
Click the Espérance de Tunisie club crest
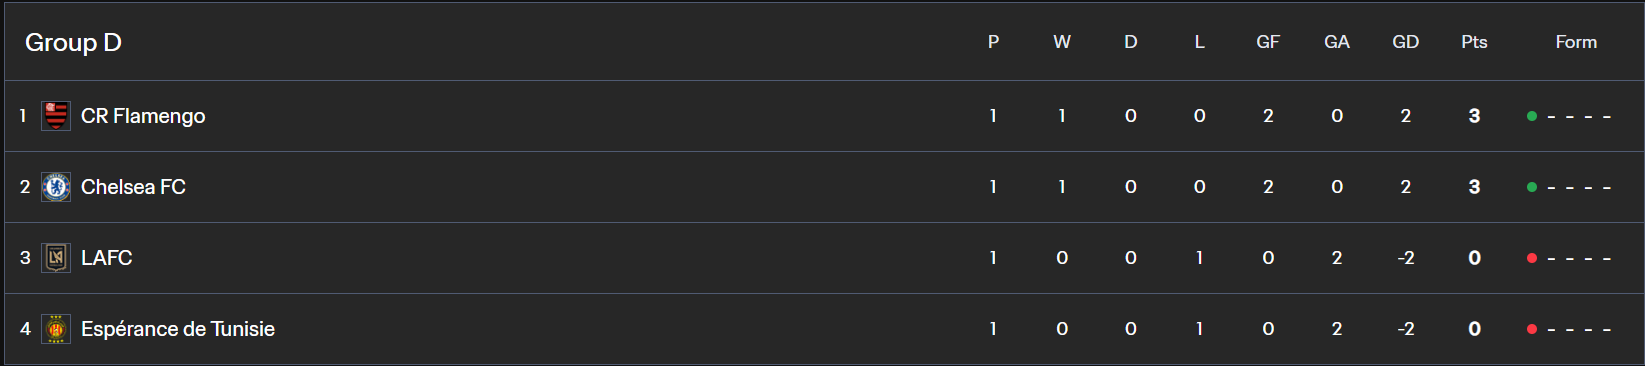[56, 329]
